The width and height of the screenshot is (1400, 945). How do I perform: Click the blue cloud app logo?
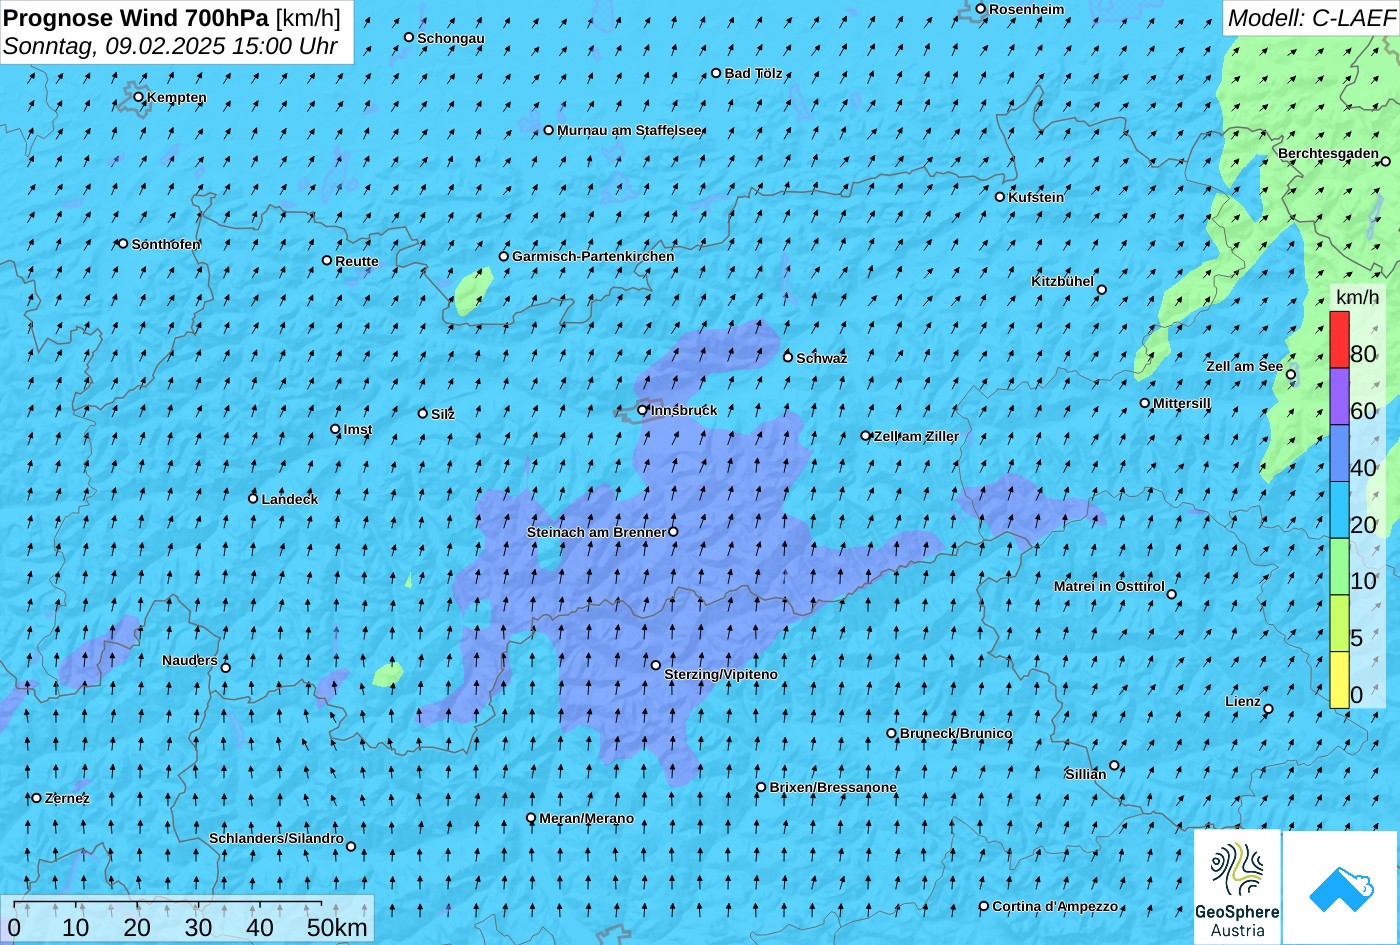[x=1340, y=886]
